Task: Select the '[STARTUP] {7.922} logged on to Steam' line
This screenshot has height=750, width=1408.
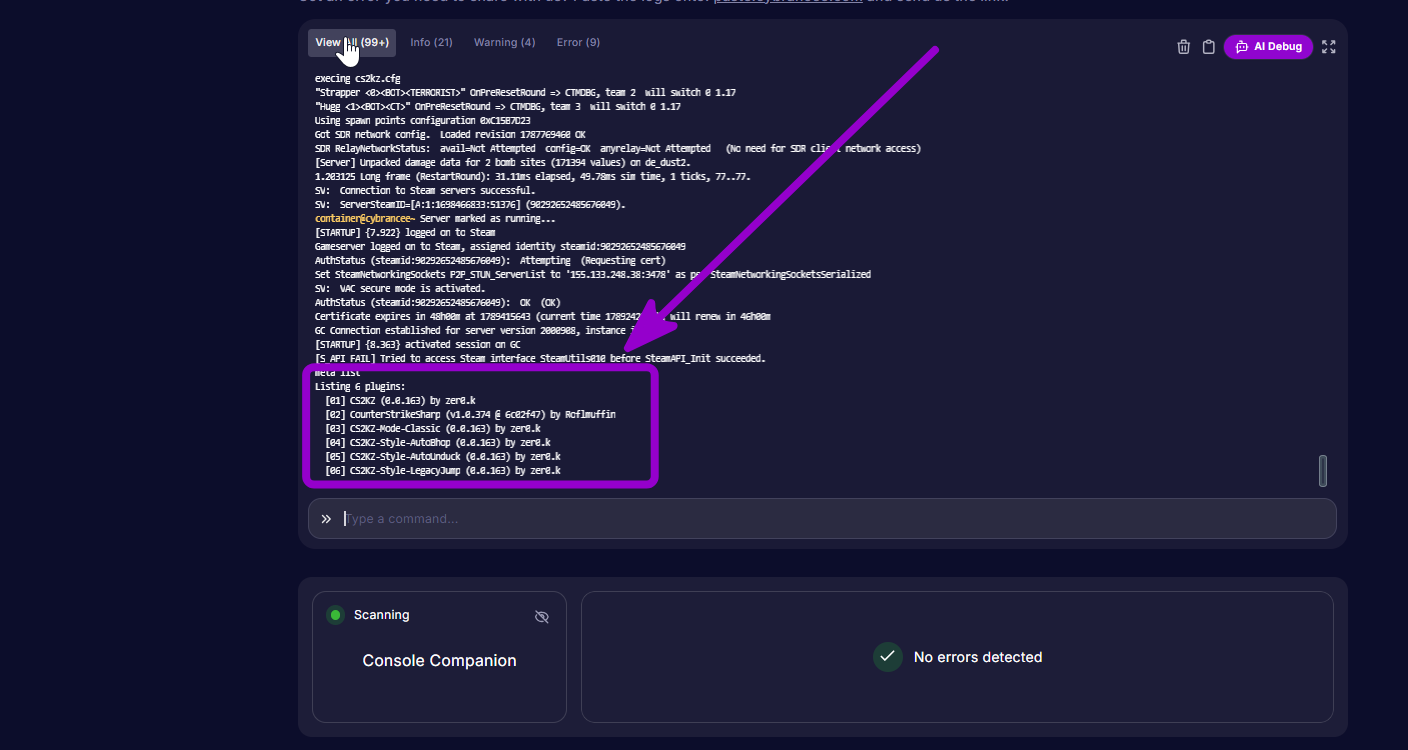Action: point(405,232)
